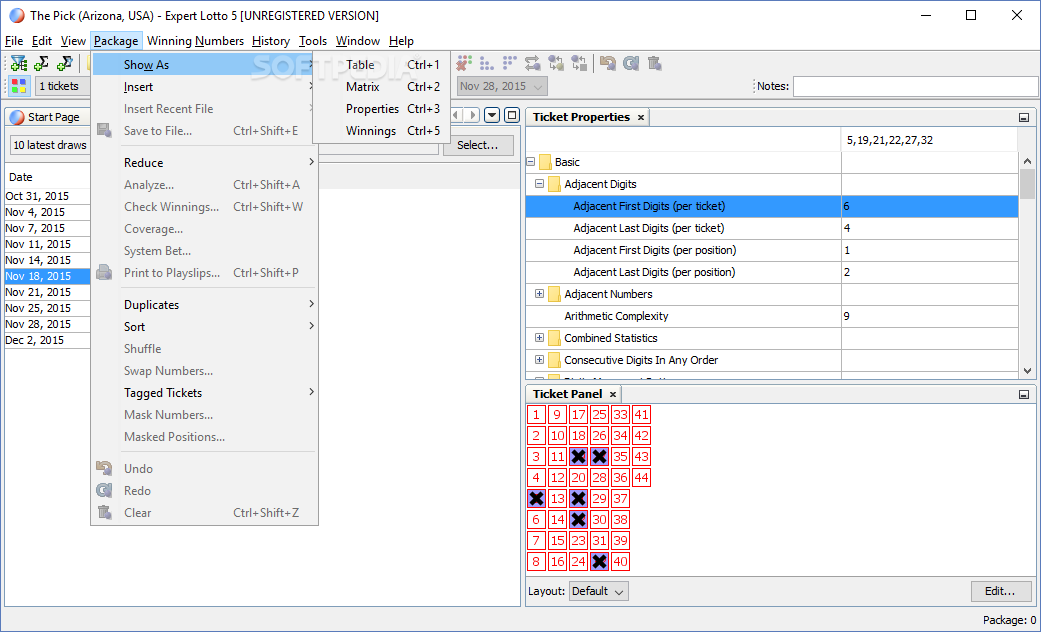
Task: Select the Dec 2, 2015 draw row
Action: click(x=47, y=341)
